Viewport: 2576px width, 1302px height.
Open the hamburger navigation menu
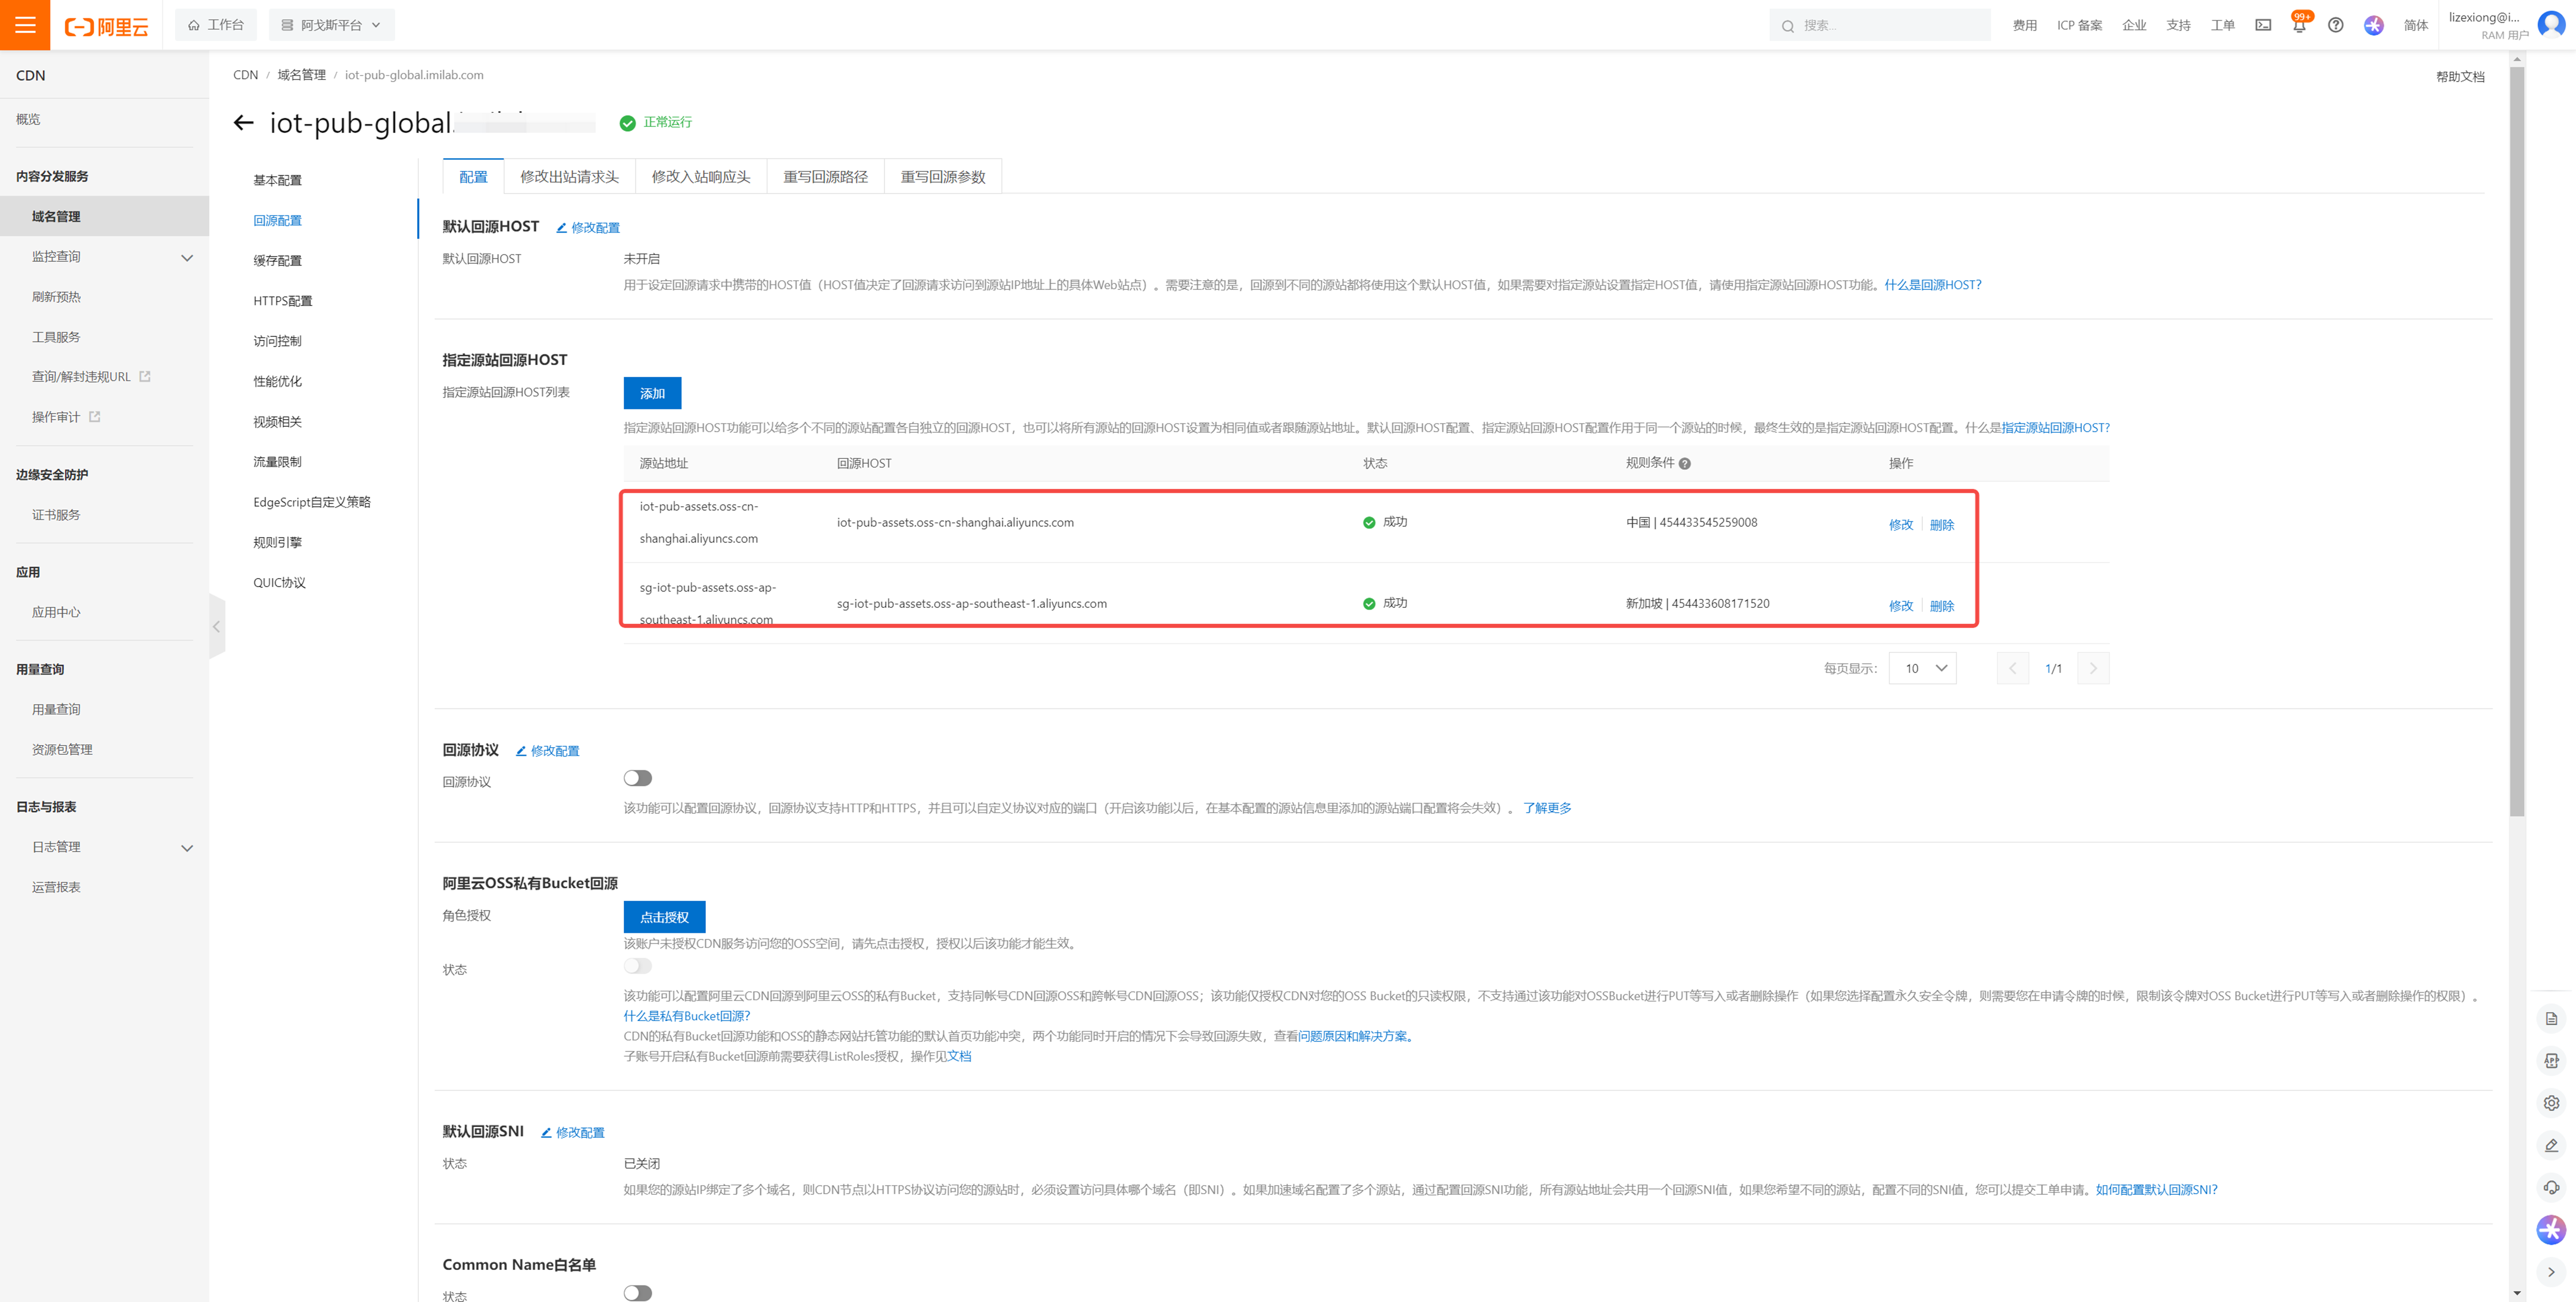[x=25, y=25]
